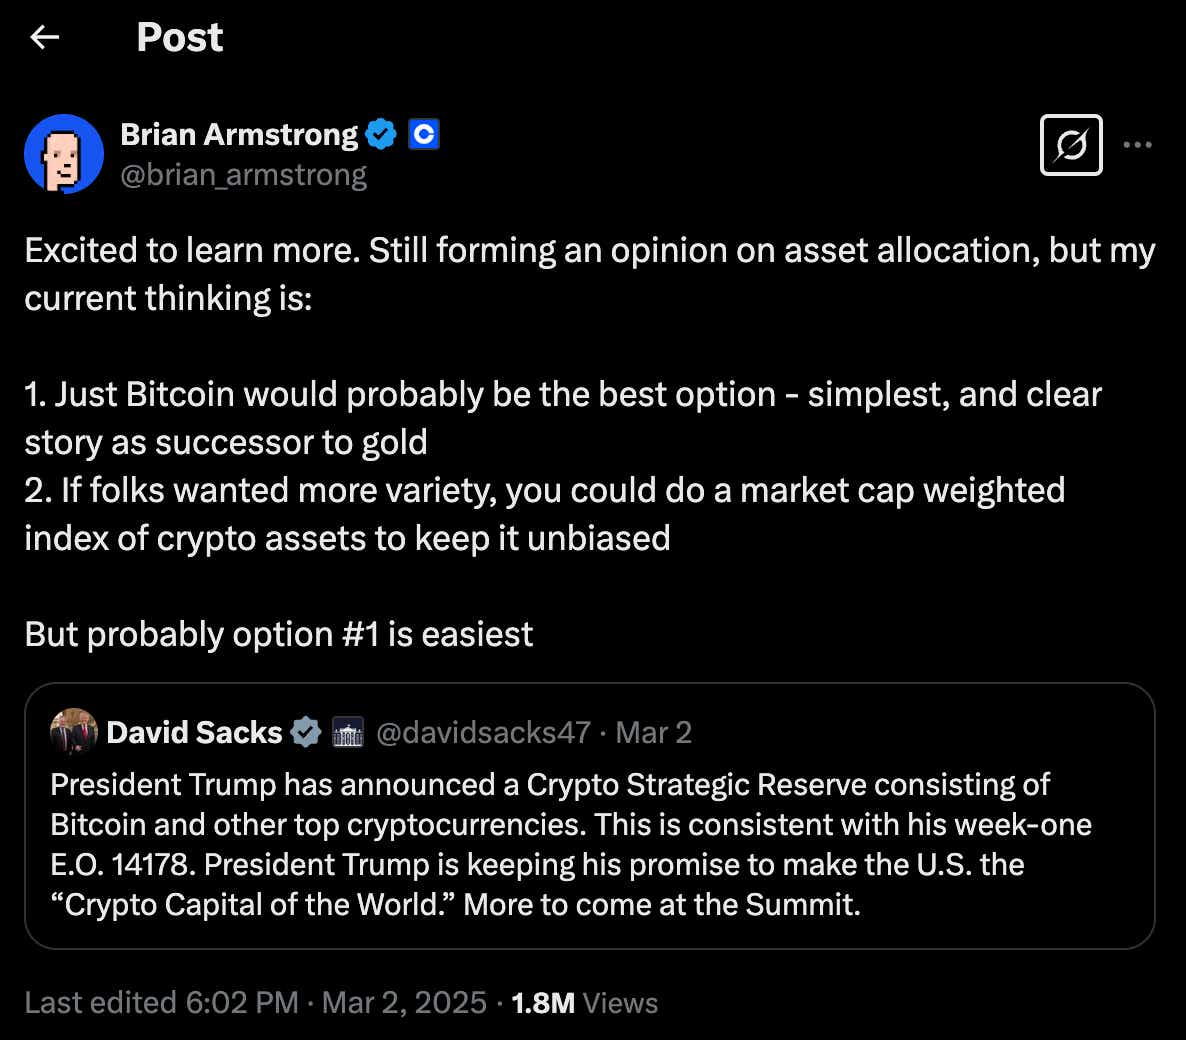Open David Sacks' profile picture

tap(71, 732)
